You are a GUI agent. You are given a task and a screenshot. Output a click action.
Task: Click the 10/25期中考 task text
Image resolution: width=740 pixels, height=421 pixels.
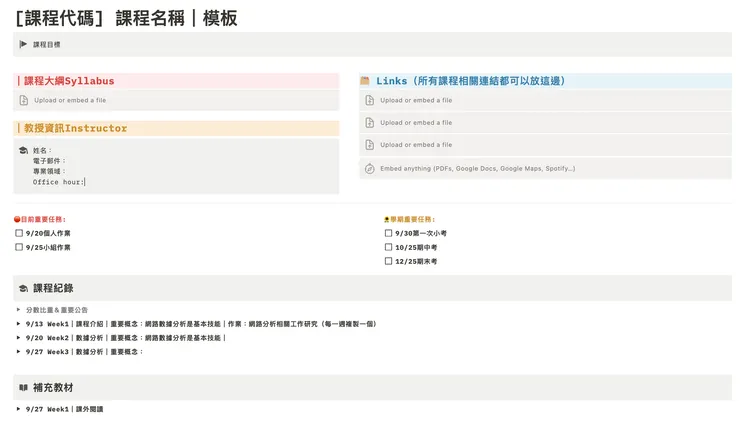[416, 247]
